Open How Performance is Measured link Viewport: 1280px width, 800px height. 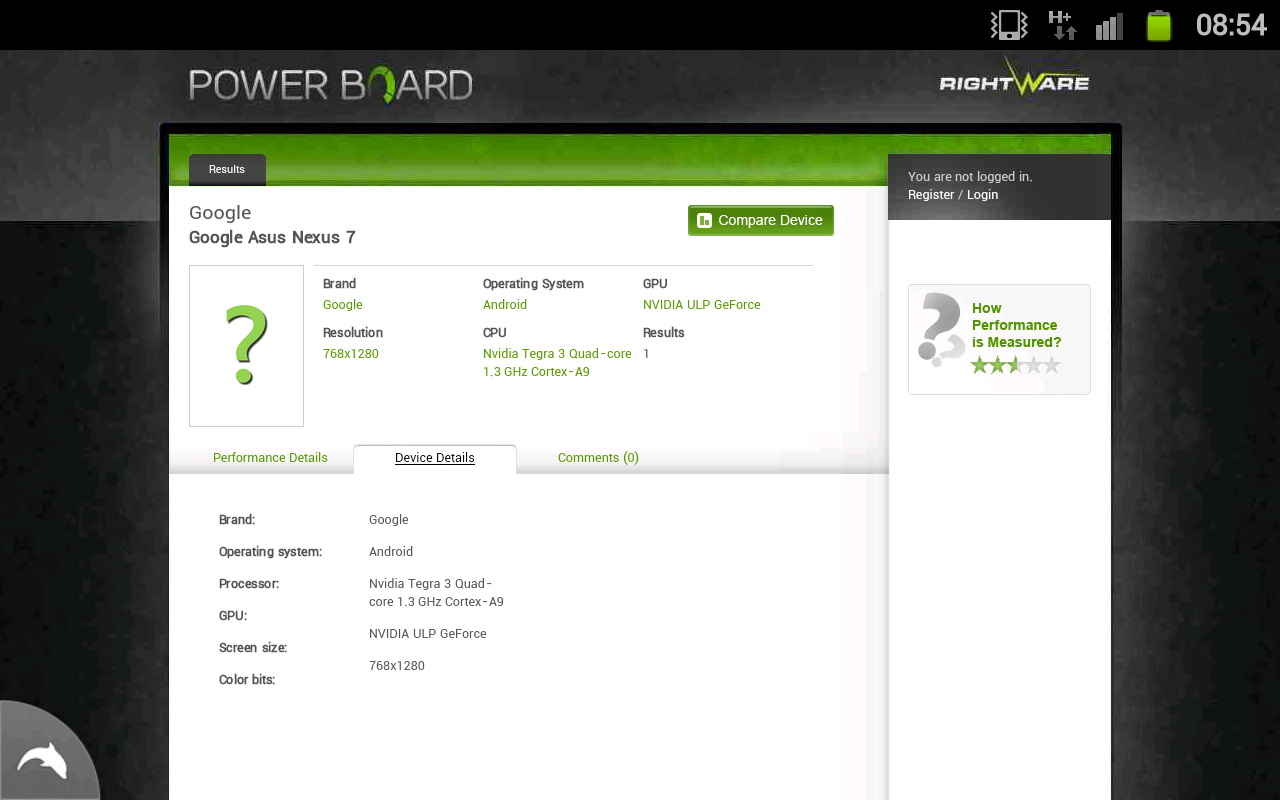(x=1016, y=325)
